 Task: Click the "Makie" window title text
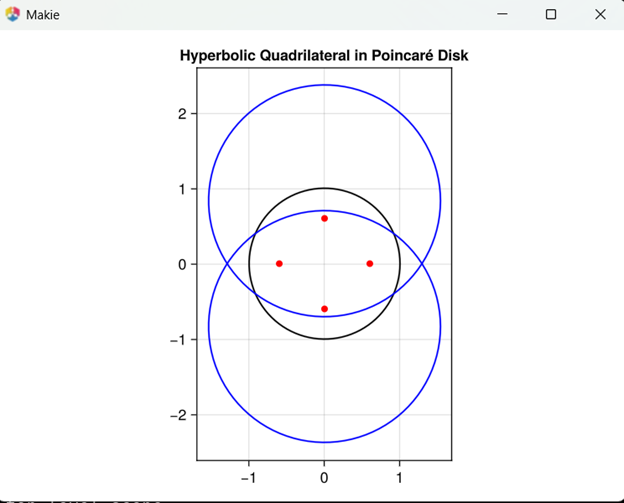click(x=42, y=15)
